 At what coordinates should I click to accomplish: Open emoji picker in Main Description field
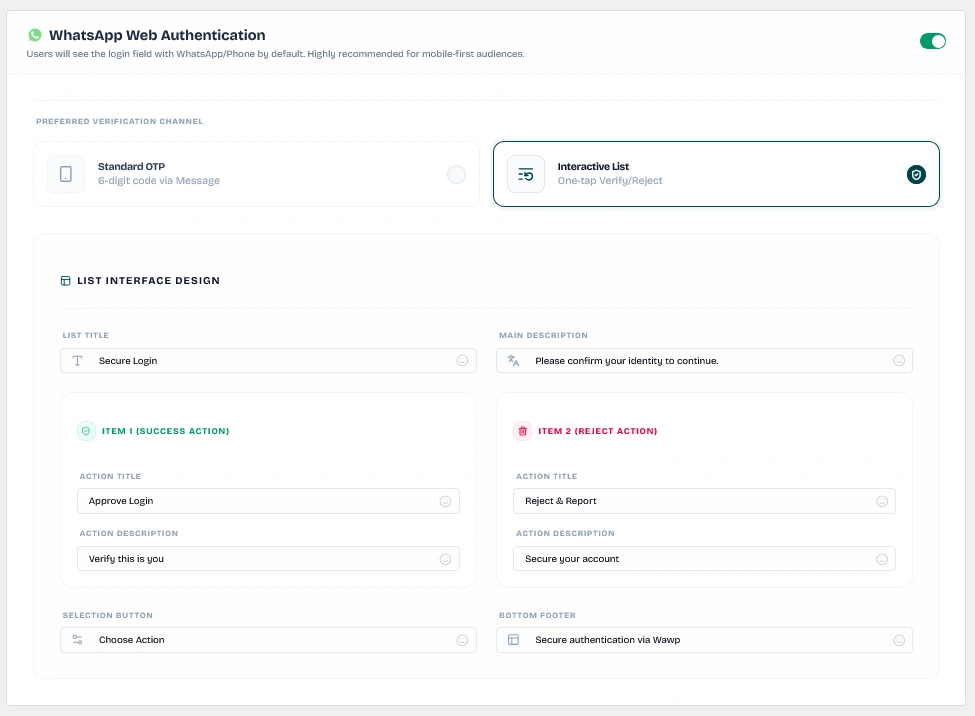click(x=899, y=360)
